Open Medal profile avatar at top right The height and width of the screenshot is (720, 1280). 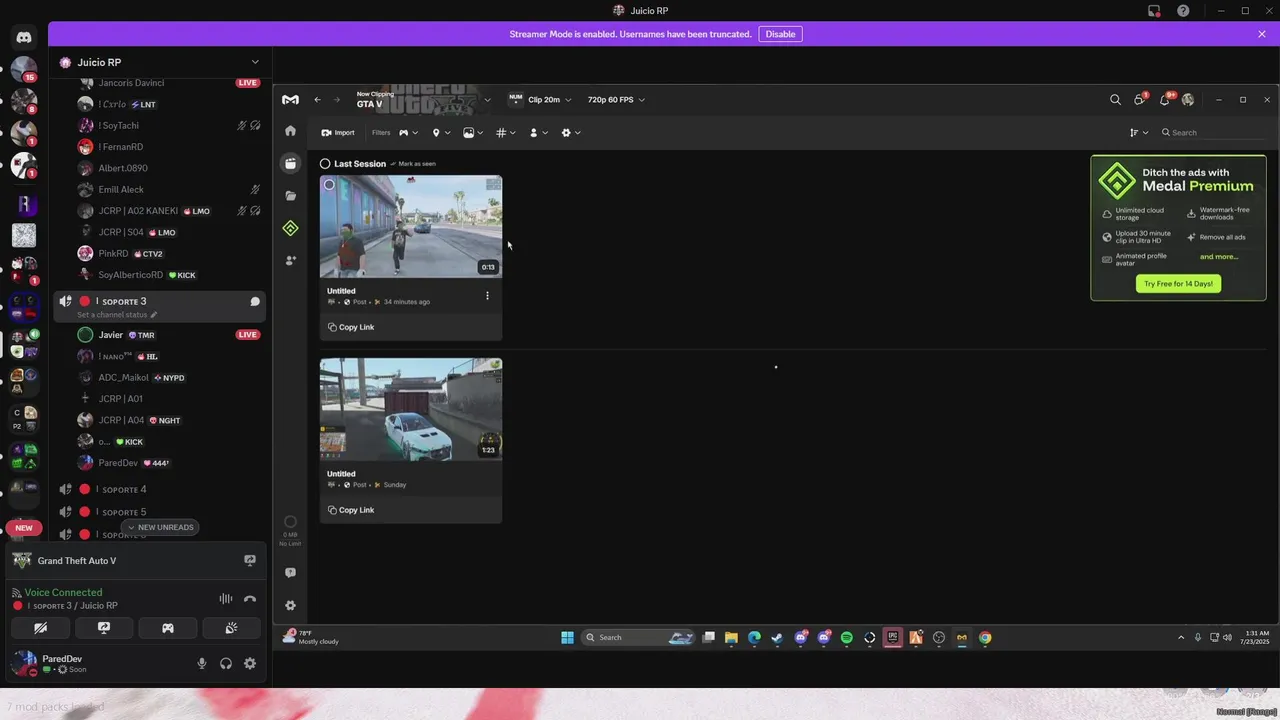[1188, 100]
